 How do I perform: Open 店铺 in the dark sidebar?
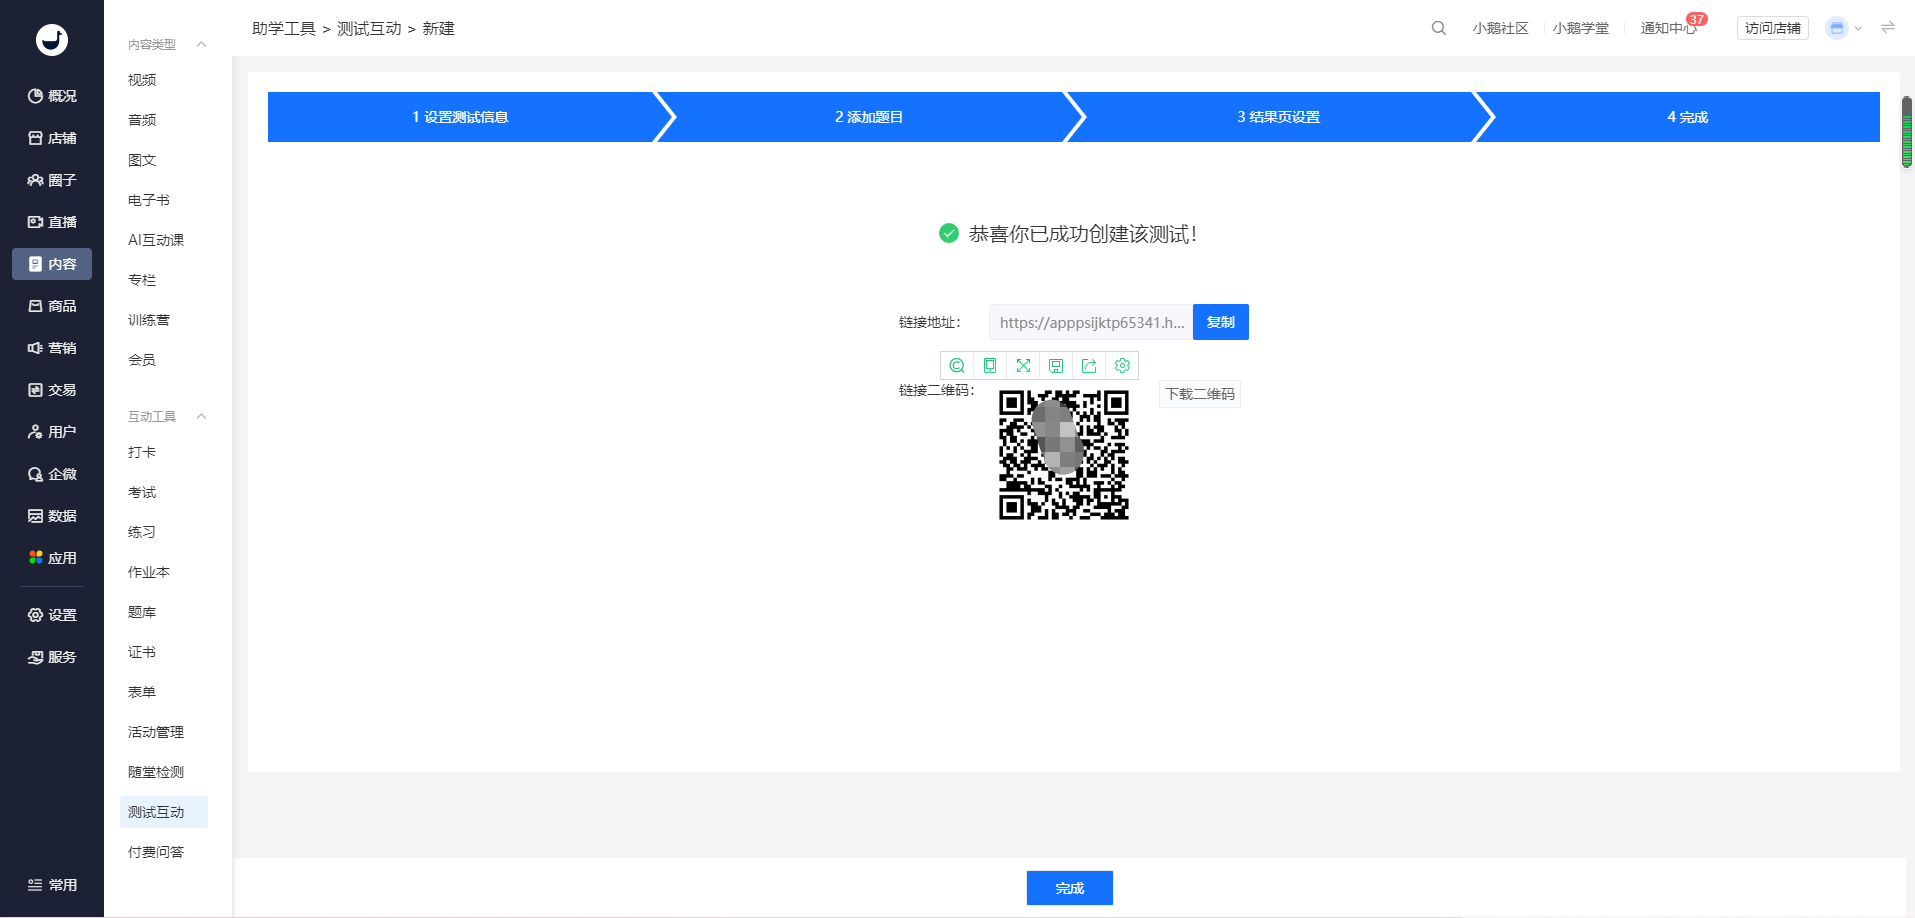tap(52, 138)
